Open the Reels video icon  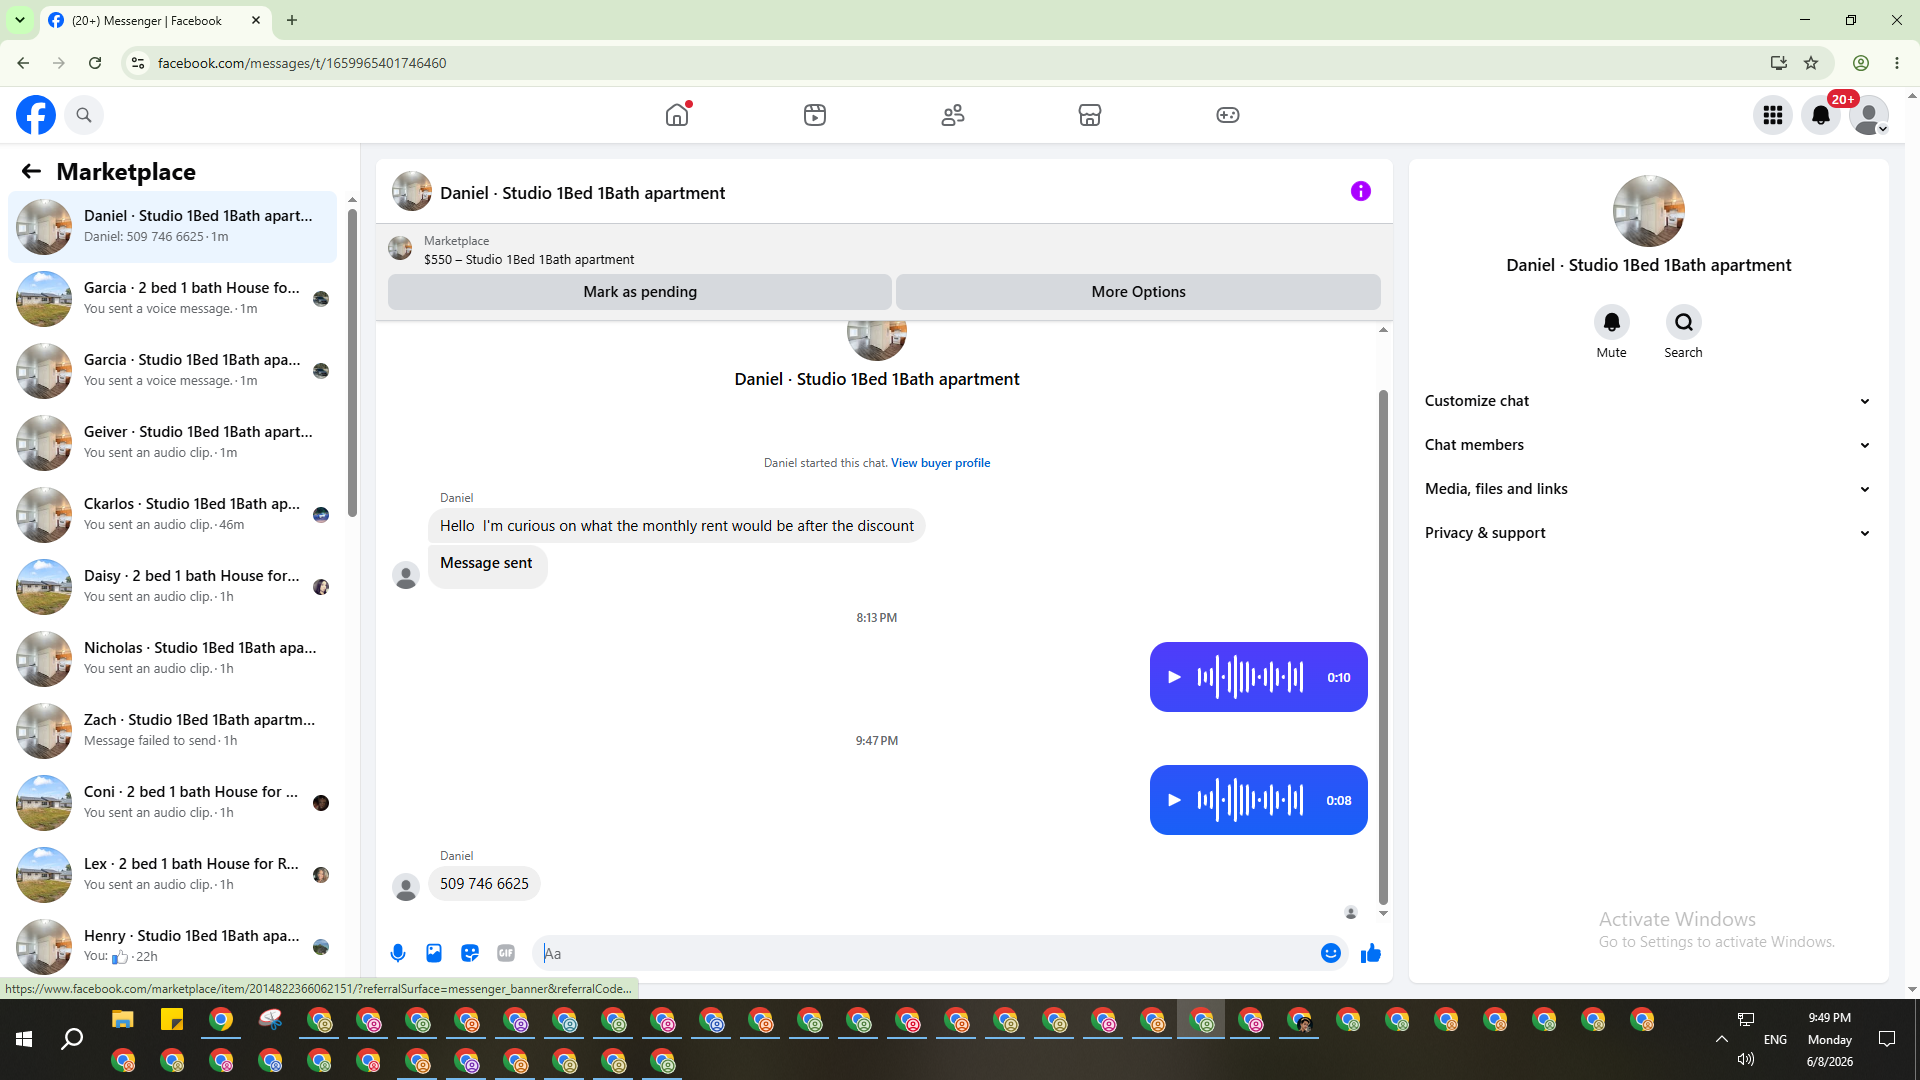[815, 115]
